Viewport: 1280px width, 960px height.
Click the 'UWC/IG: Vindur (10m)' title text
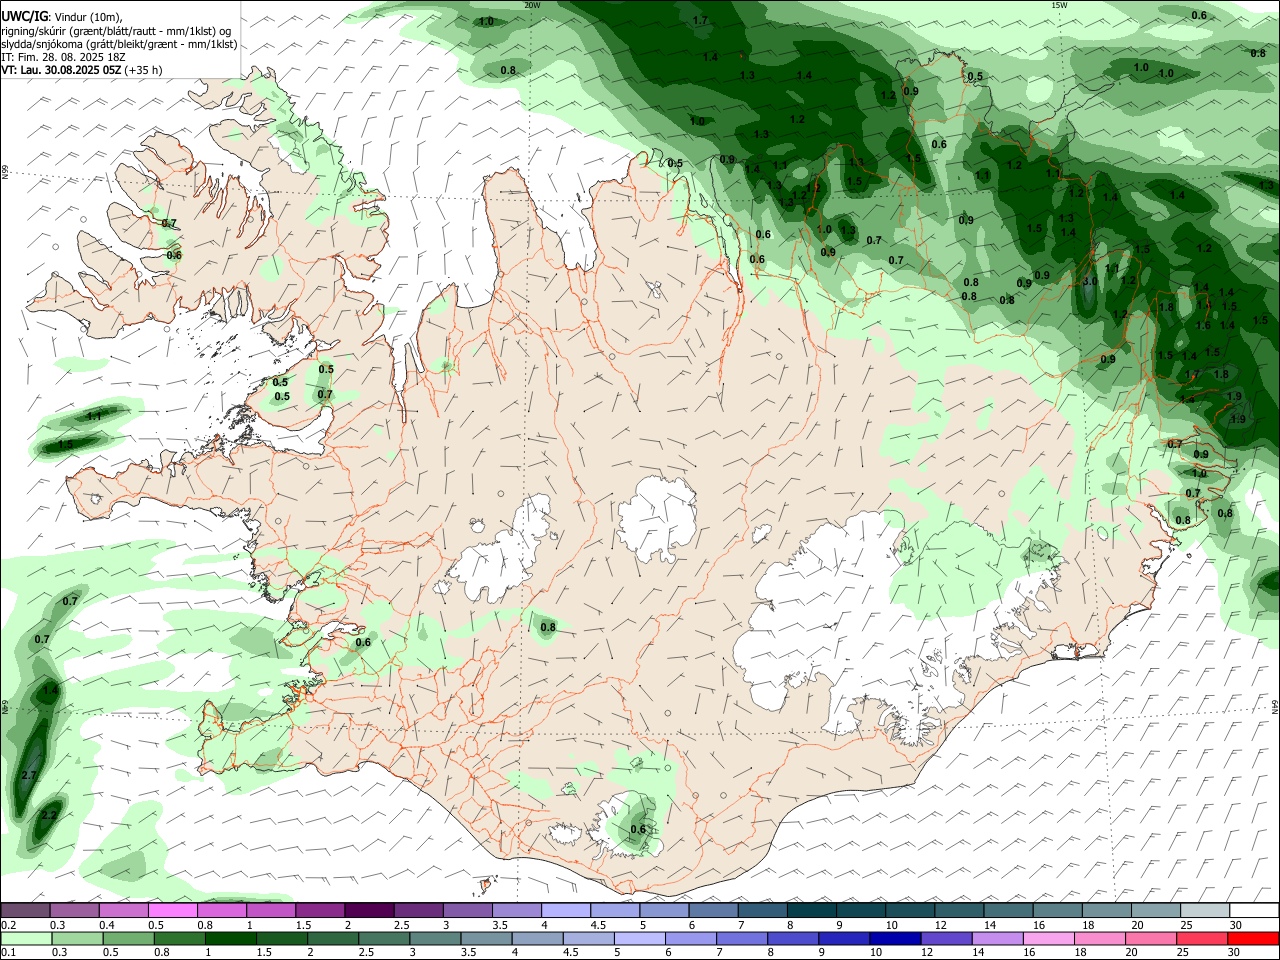tap(61, 17)
